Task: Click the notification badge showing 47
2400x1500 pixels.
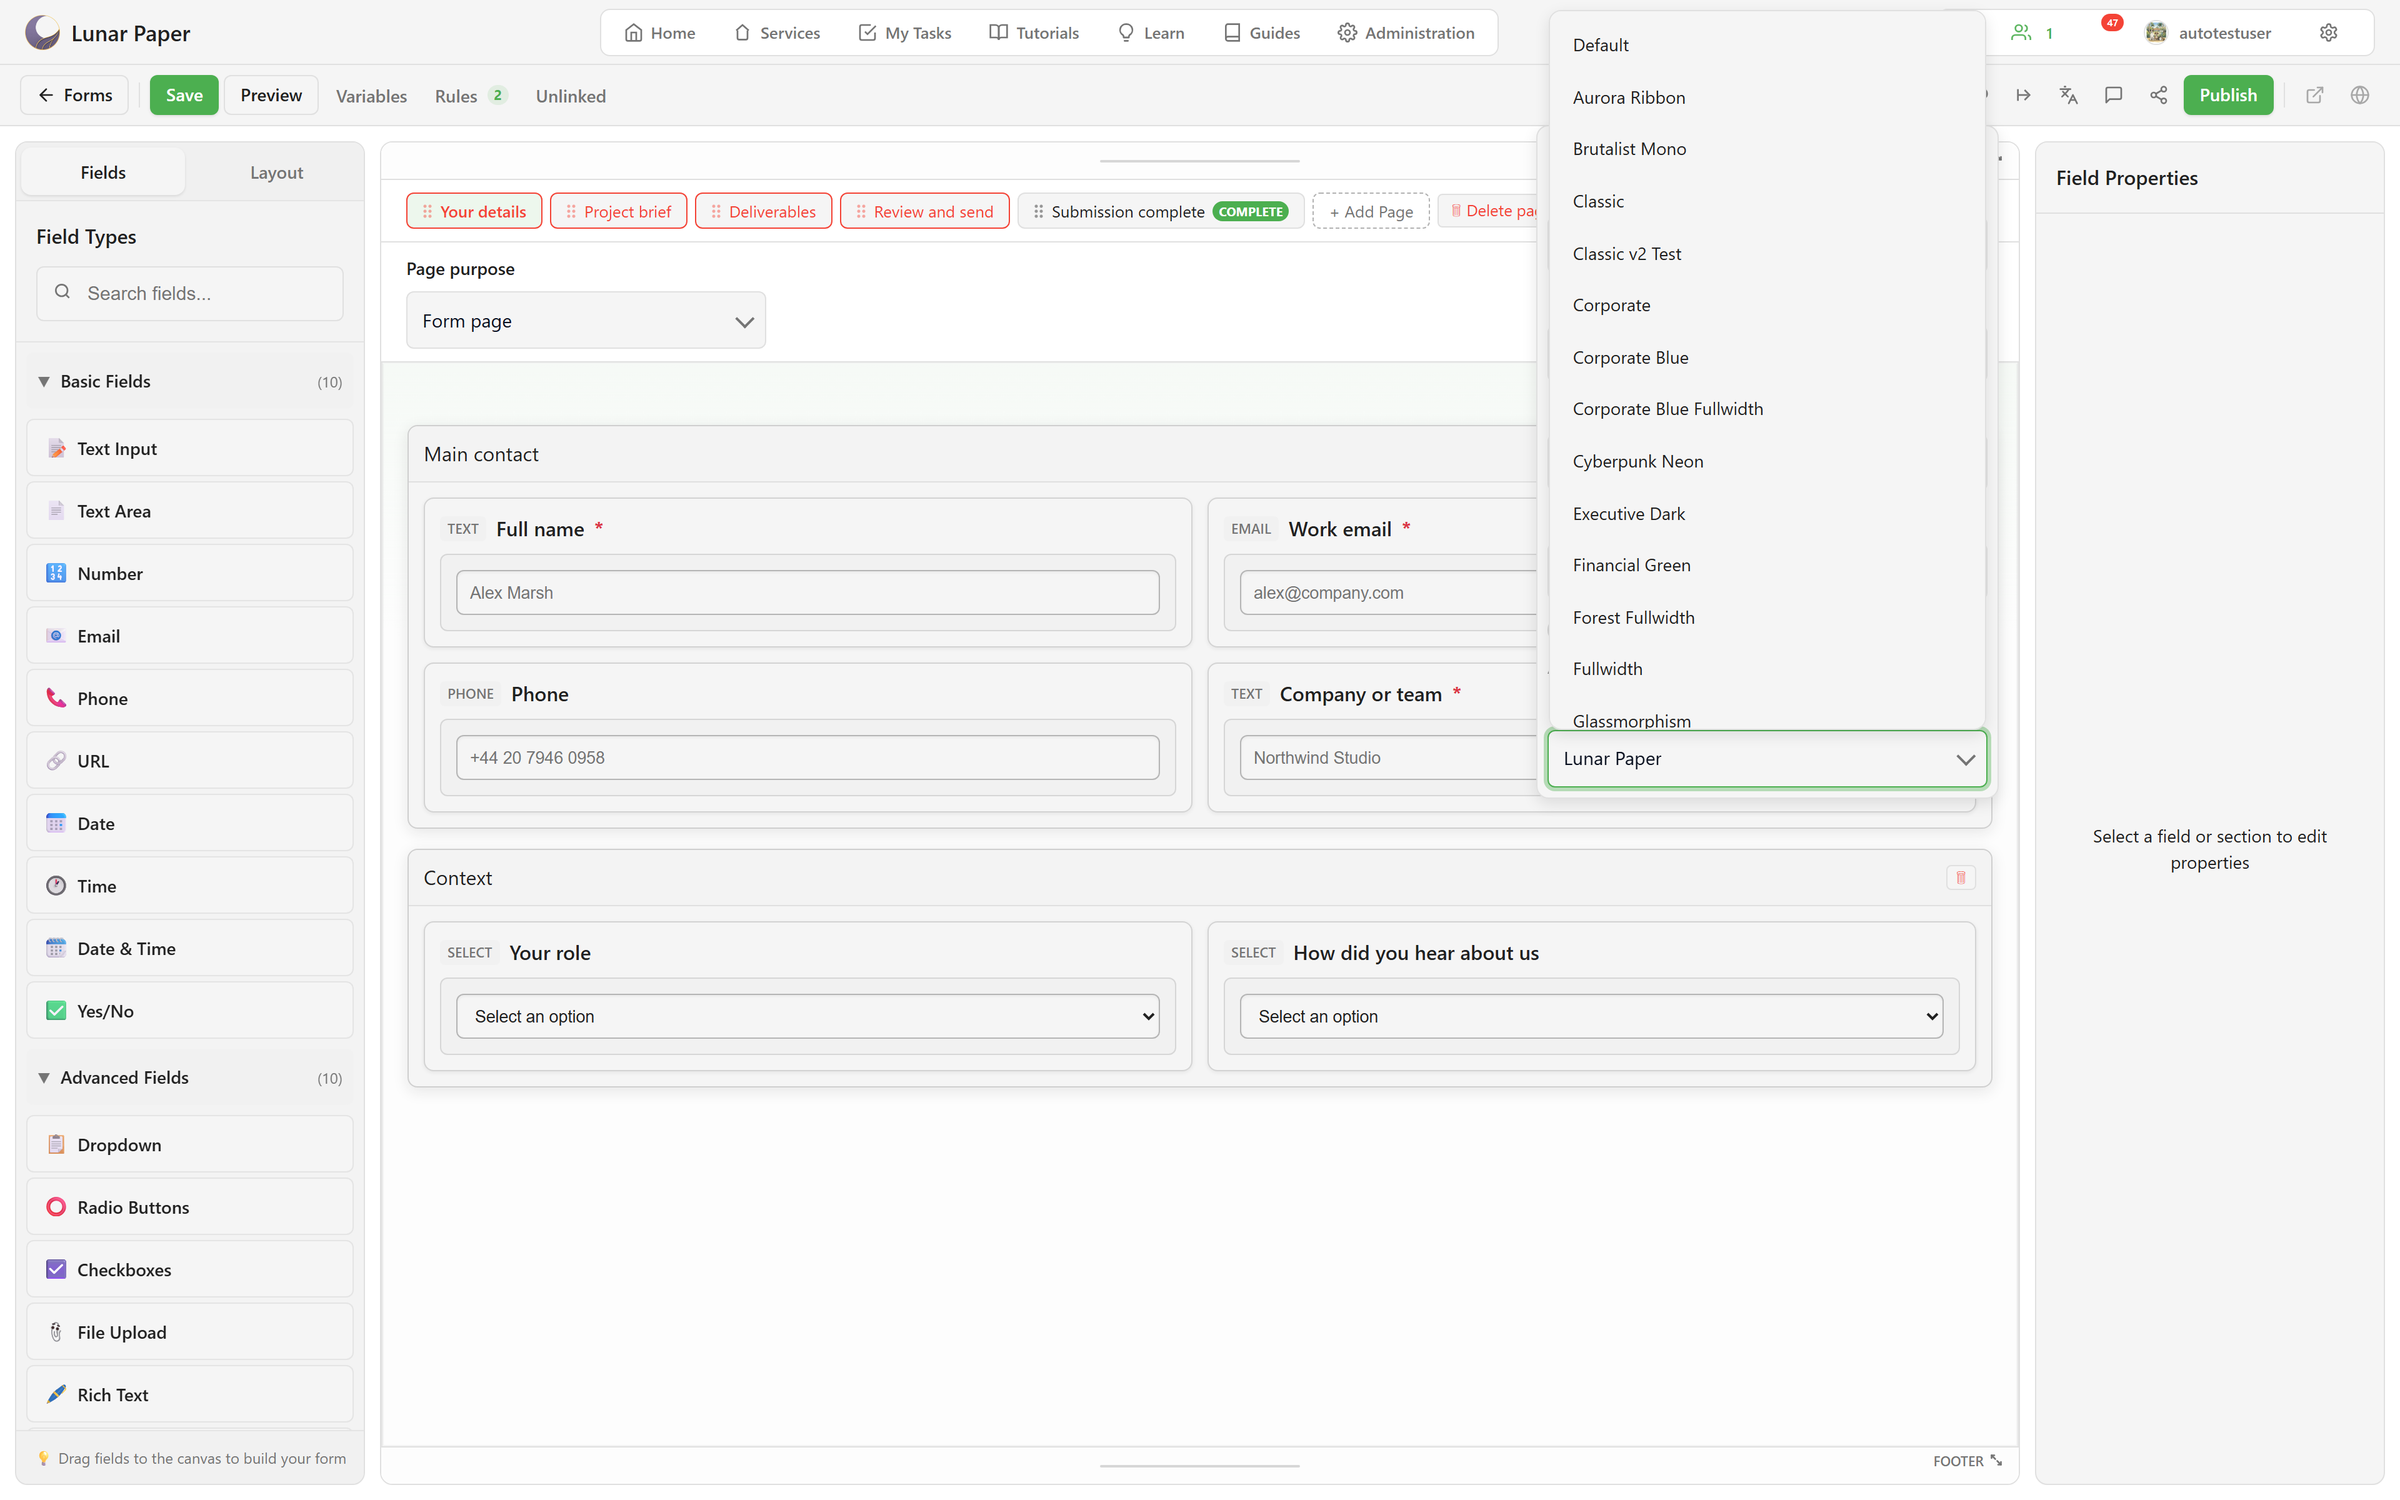Action: coord(2111,23)
